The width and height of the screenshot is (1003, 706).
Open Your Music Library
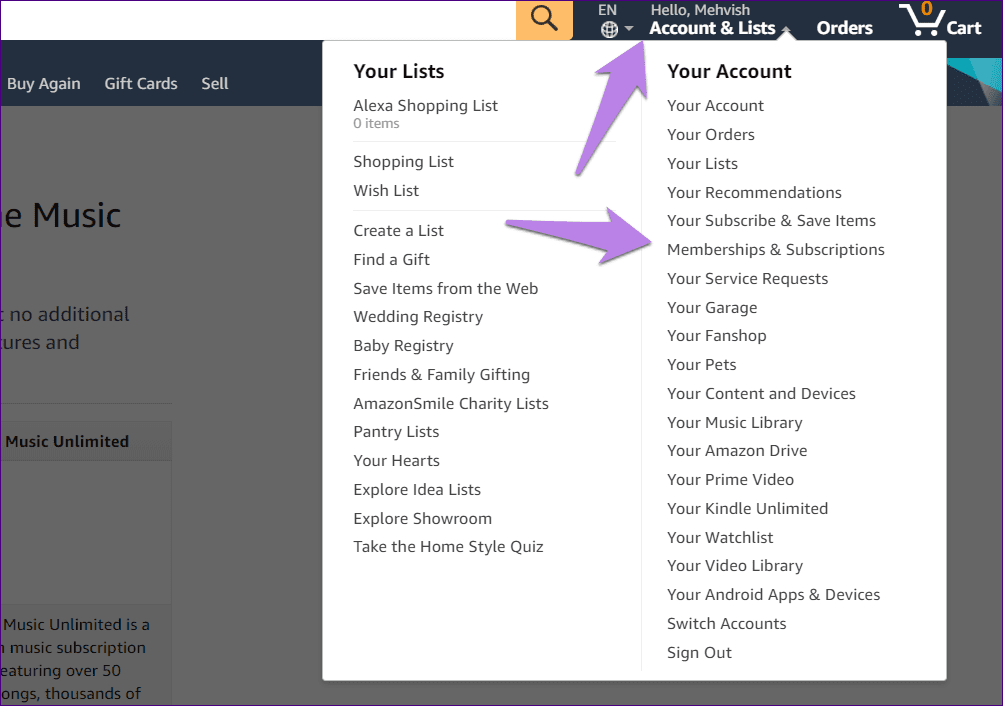click(x=734, y=423)
